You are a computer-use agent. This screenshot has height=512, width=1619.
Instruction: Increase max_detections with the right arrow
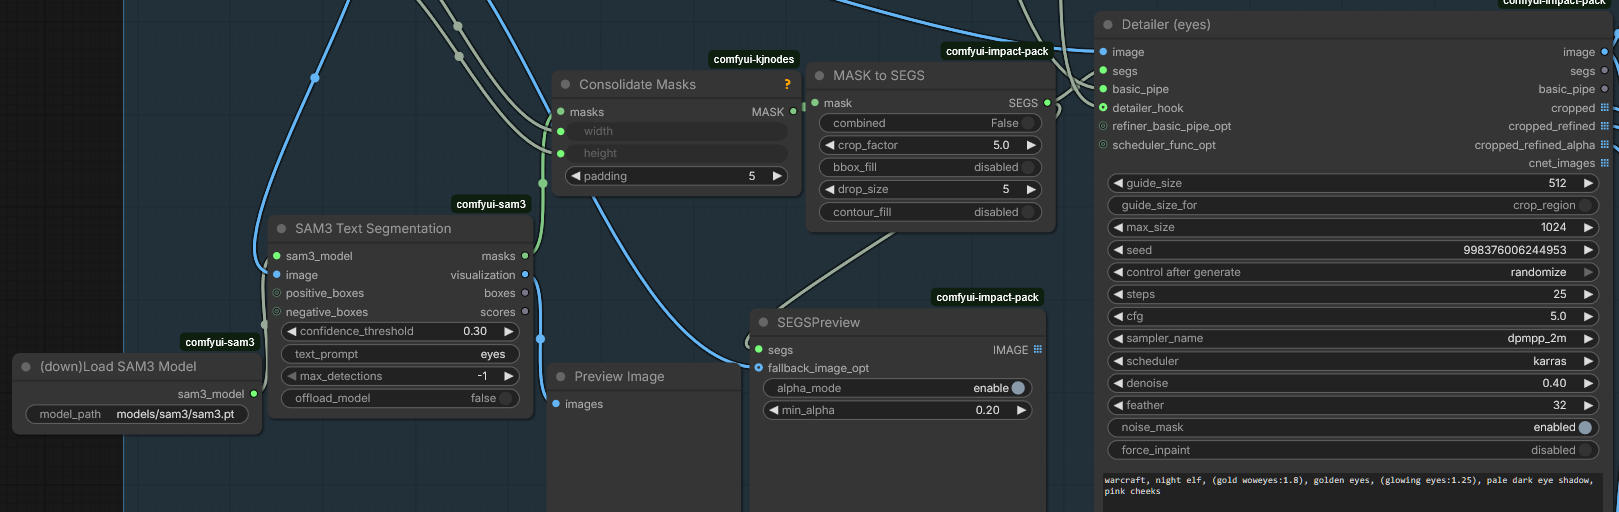pyautogui.click(x=509, y=376)
